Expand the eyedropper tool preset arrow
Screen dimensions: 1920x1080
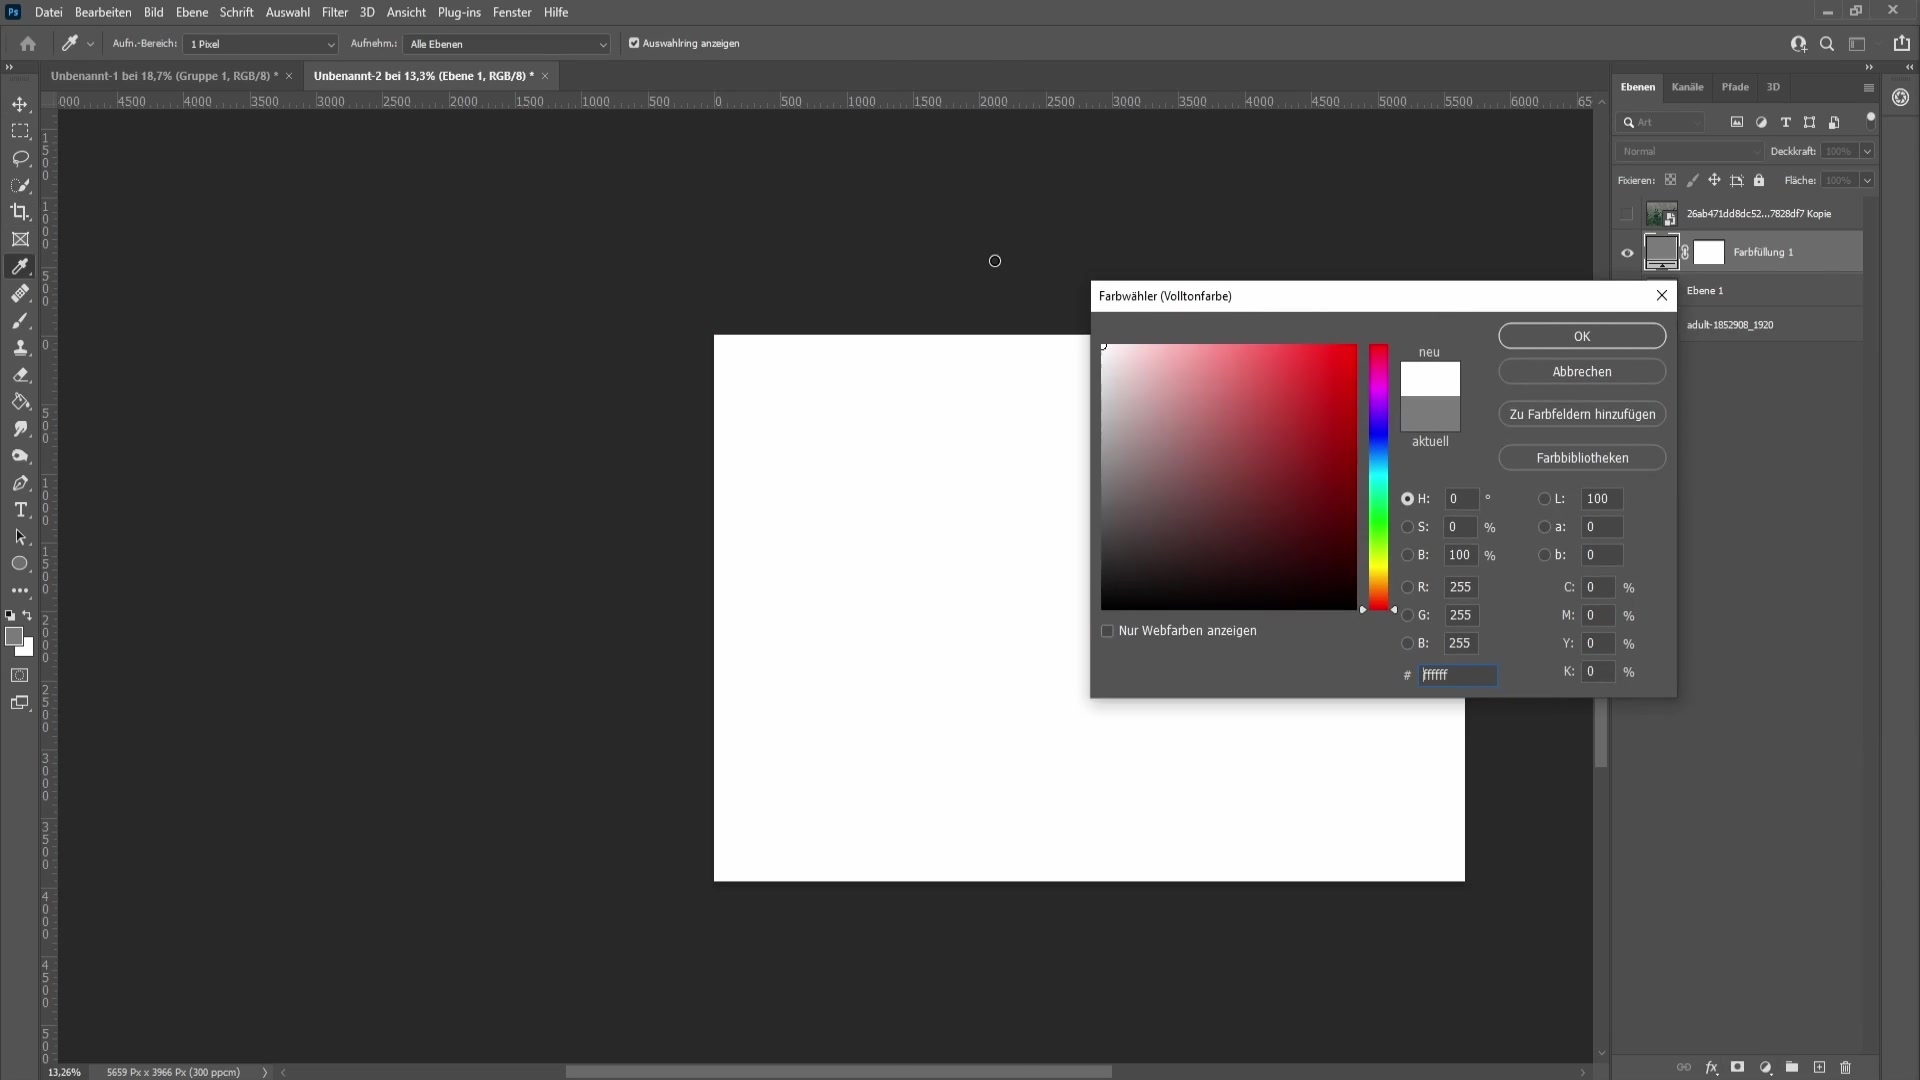(x=90, y=44)
